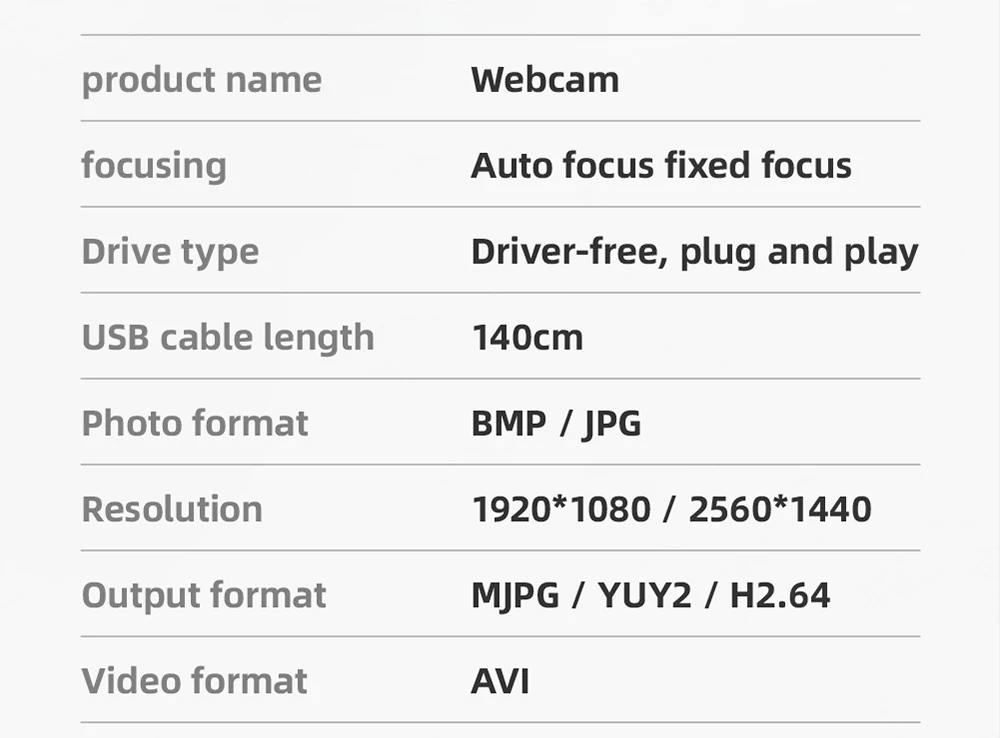Select the "140cm" cable length value
Screen dimensions: 1000x738
click(x=527, y=338)
